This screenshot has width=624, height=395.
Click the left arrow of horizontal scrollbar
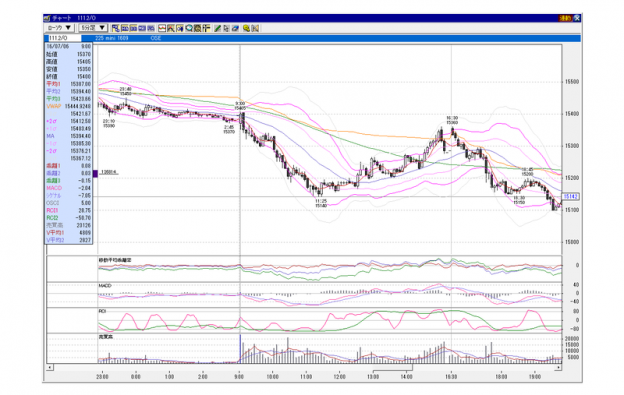point(50,368)
